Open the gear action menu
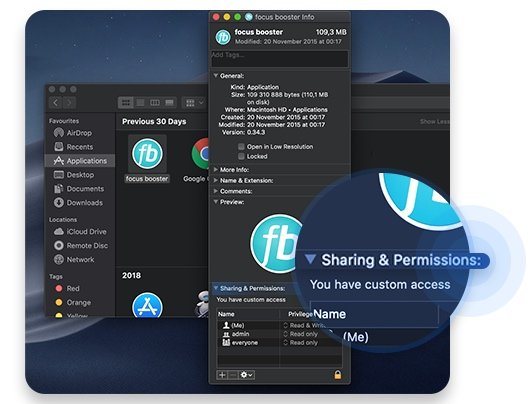Image resolution: width=530 pixels, height=404 pixels. (x=246, y=375)
